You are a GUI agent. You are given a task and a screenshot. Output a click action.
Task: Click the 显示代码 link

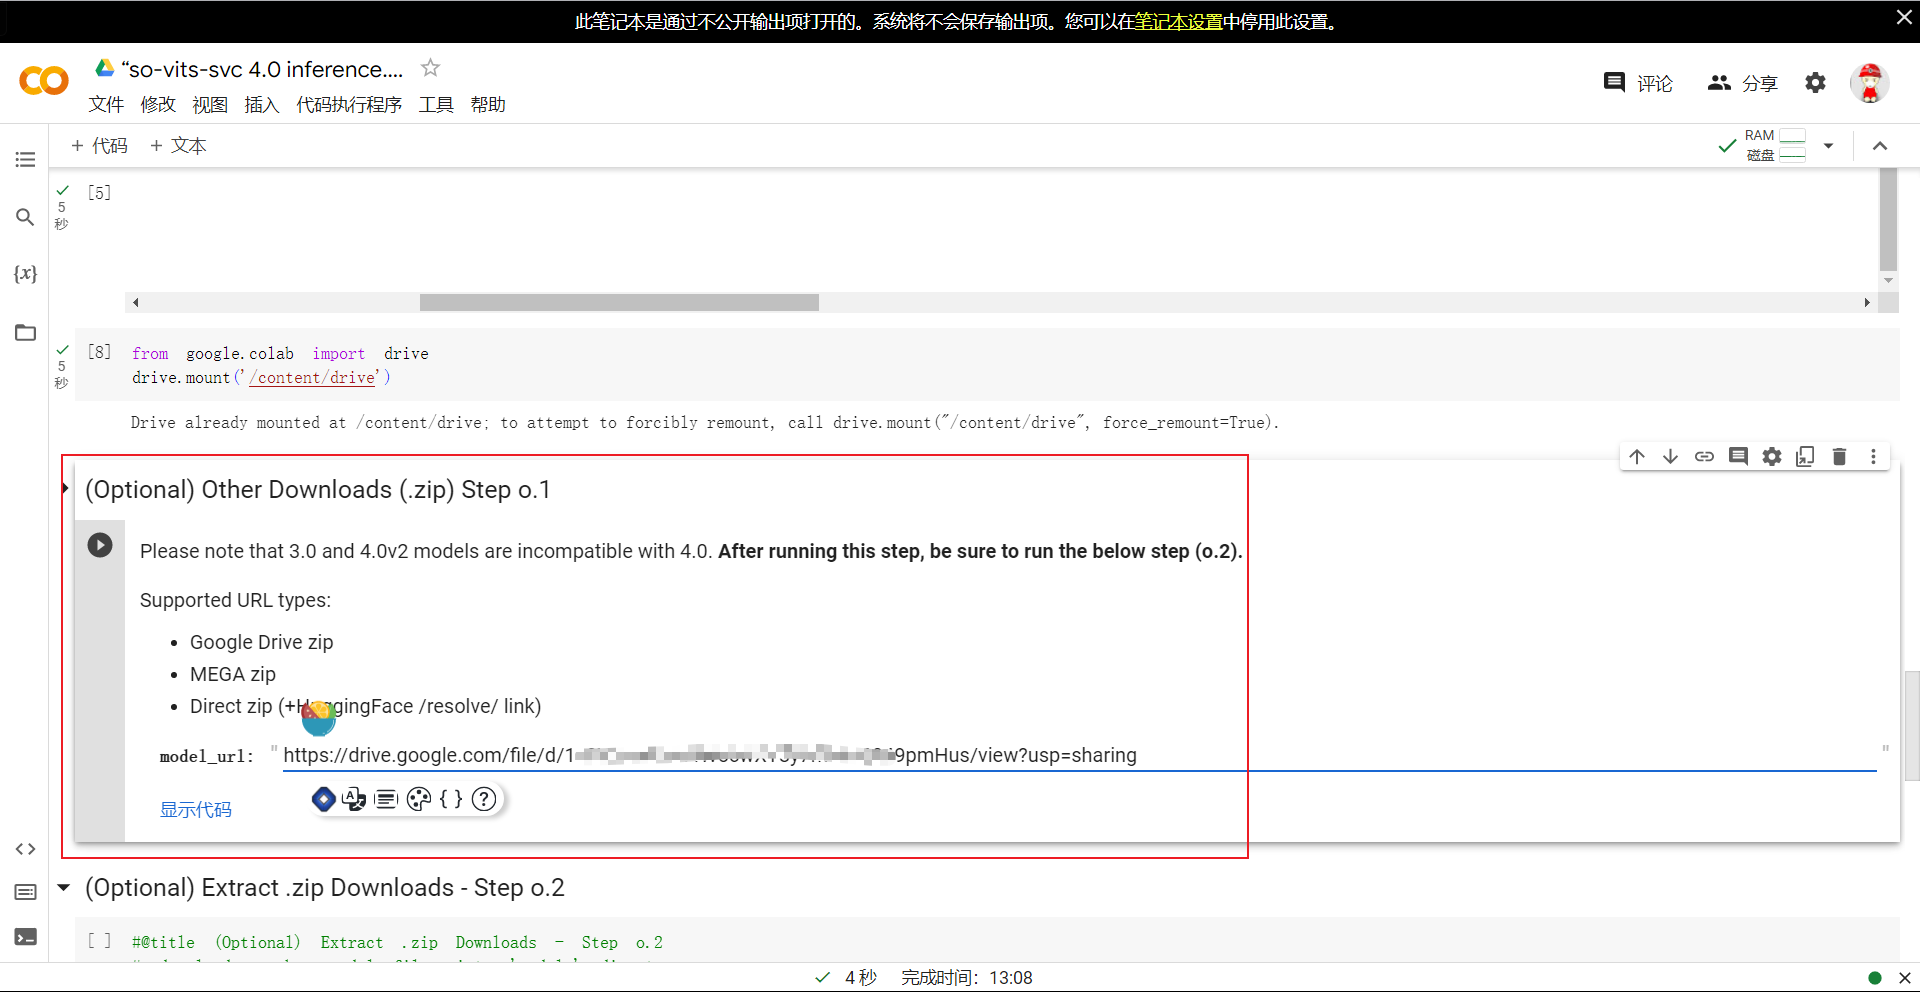coord(196,810)
